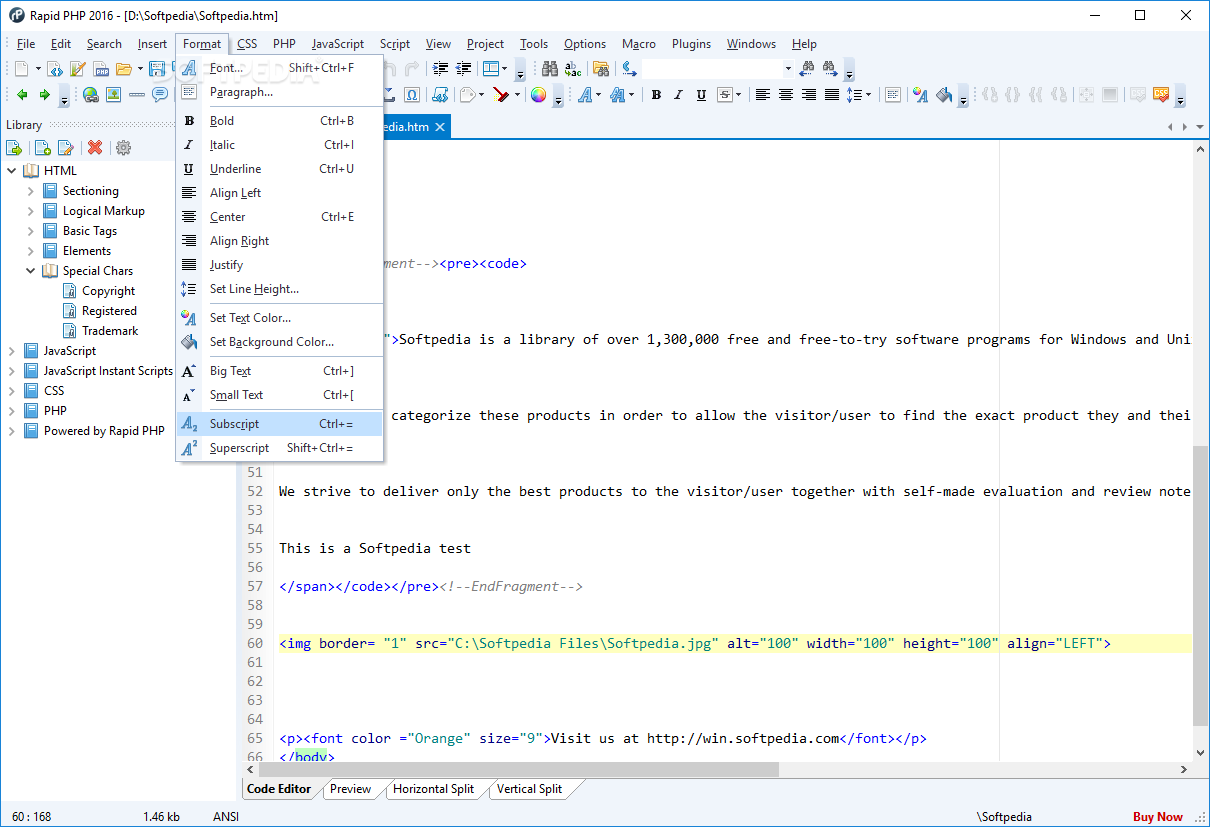Toggle Align right on the formatting toolbar

tap(808, 95)
